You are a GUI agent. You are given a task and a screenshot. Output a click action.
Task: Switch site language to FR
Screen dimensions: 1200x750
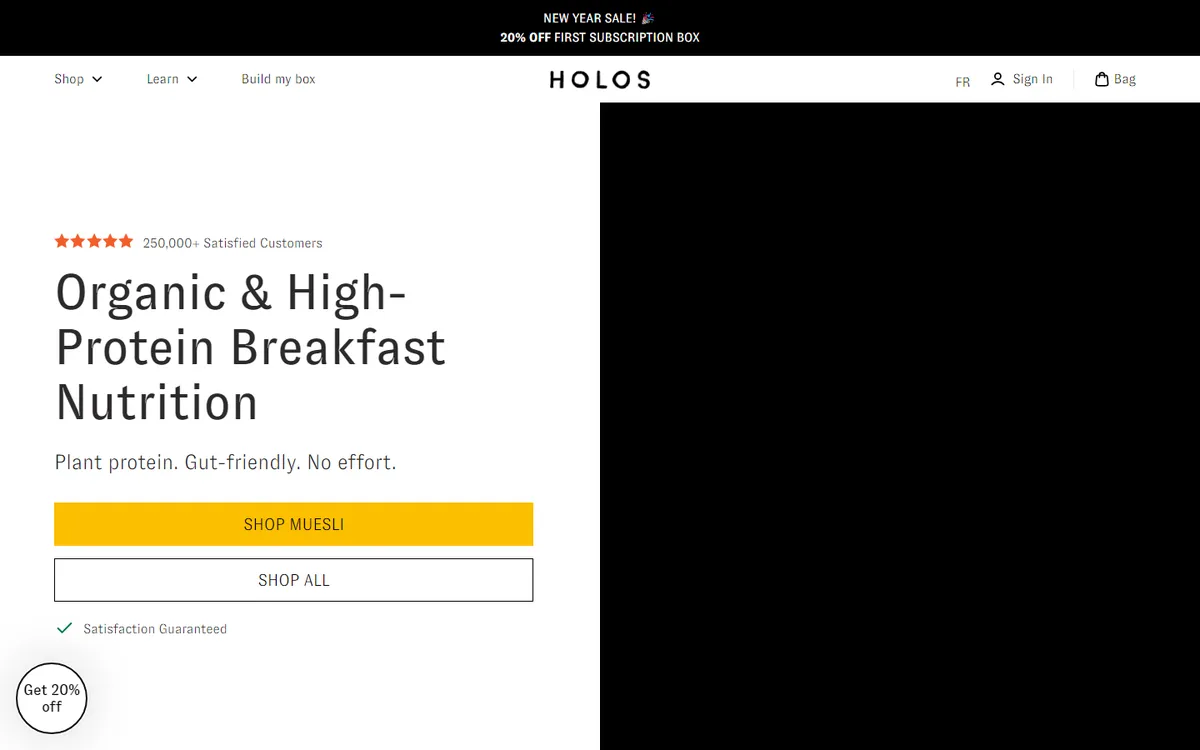coord(962,82)
